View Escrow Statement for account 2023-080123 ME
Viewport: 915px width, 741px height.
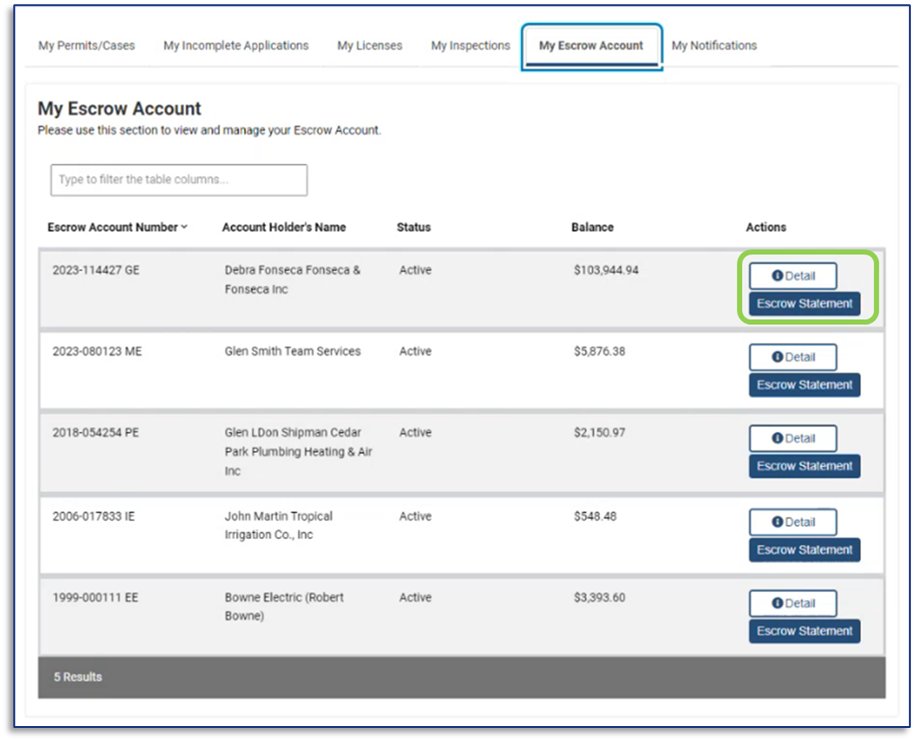click(x=804, y=385)
